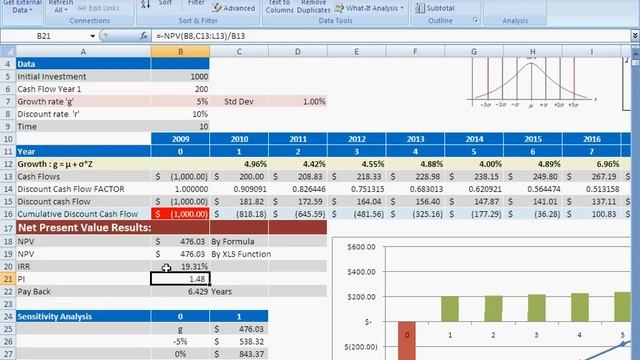
Task: Select column B header
Action: tap(180, 51)
